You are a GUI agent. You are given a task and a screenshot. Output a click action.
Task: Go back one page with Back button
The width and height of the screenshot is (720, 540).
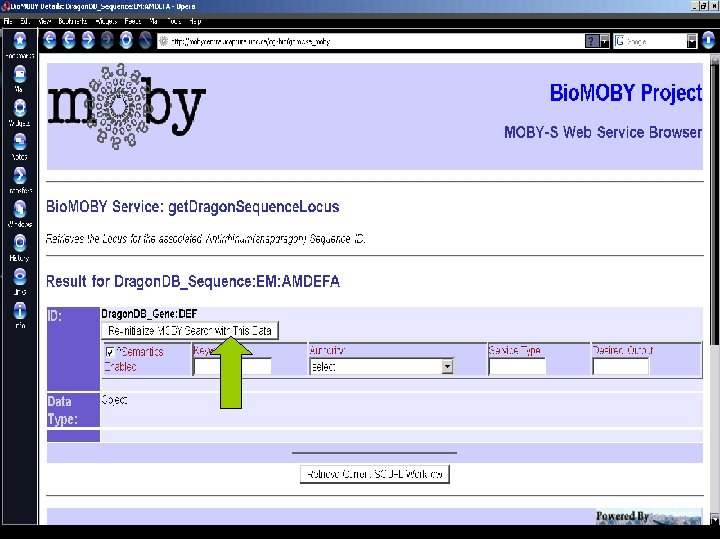[x=69, y=40]
